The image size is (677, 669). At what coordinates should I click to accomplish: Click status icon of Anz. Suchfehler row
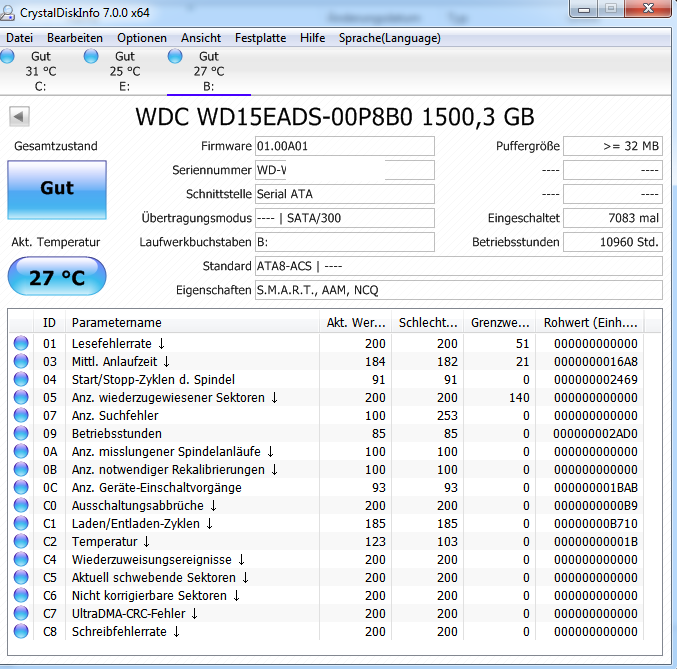point(21,415)
